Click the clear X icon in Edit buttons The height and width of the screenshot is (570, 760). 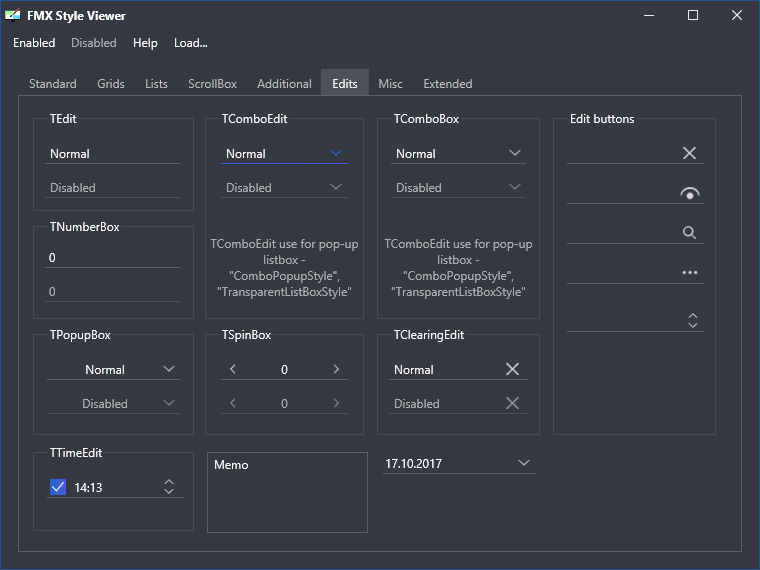[689, 153]
